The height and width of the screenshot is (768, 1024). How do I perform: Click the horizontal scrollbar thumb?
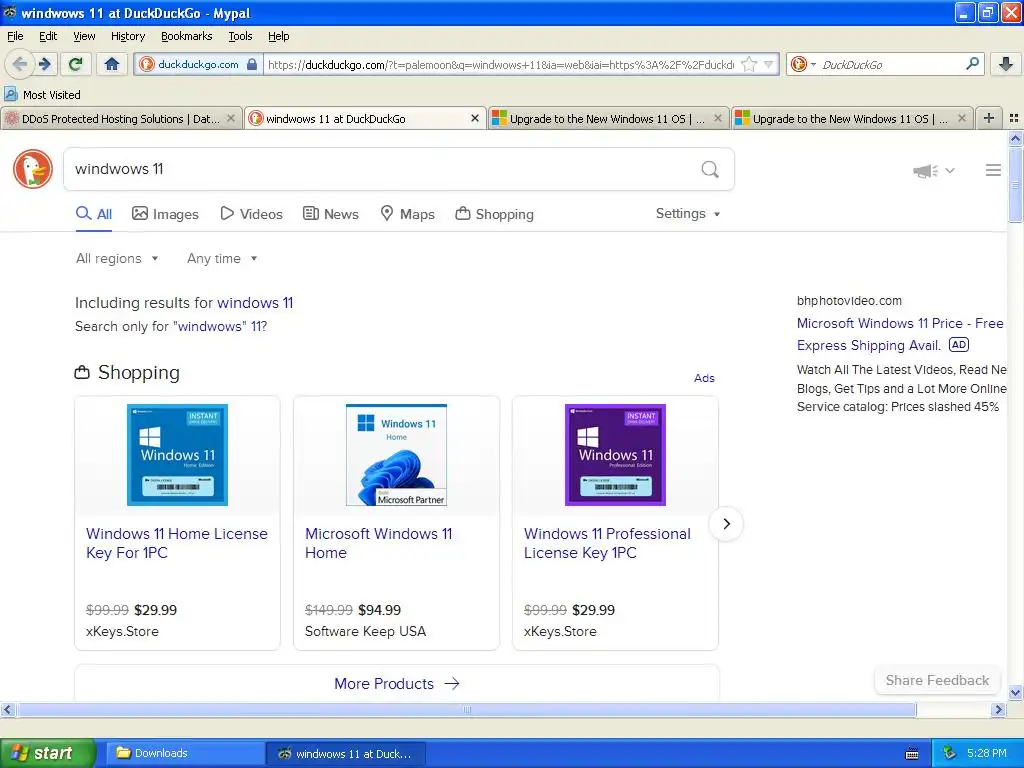[466, 710]
